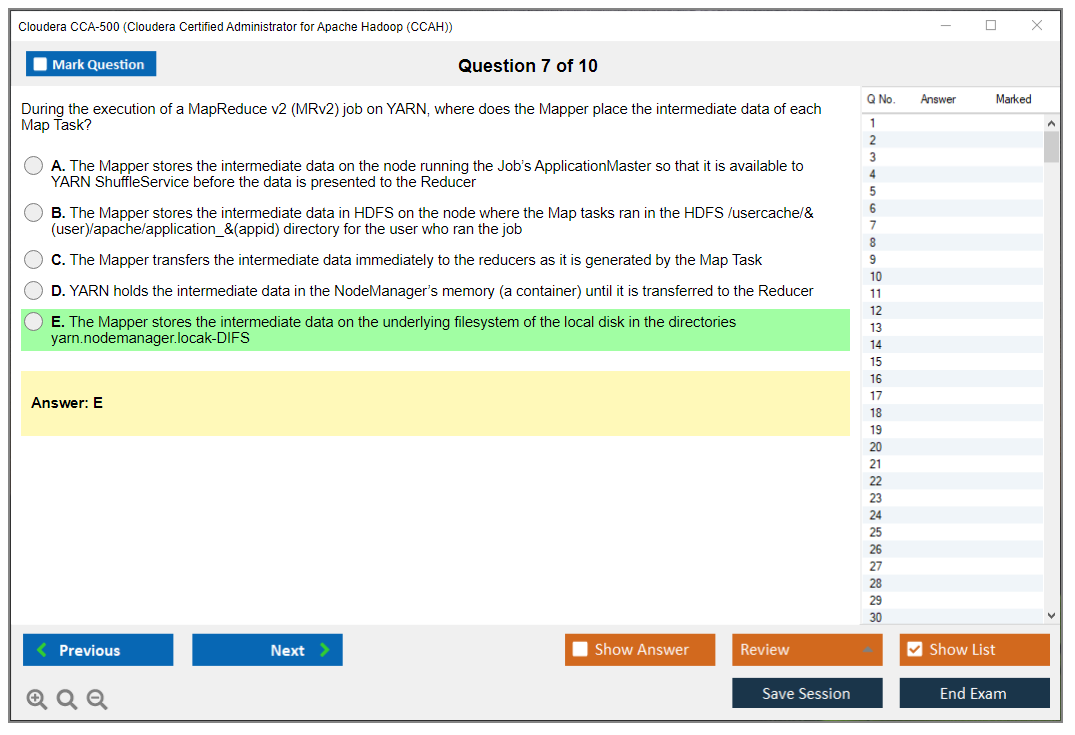
Task: Pick answer option C radio button
Action: pos(34,260)
